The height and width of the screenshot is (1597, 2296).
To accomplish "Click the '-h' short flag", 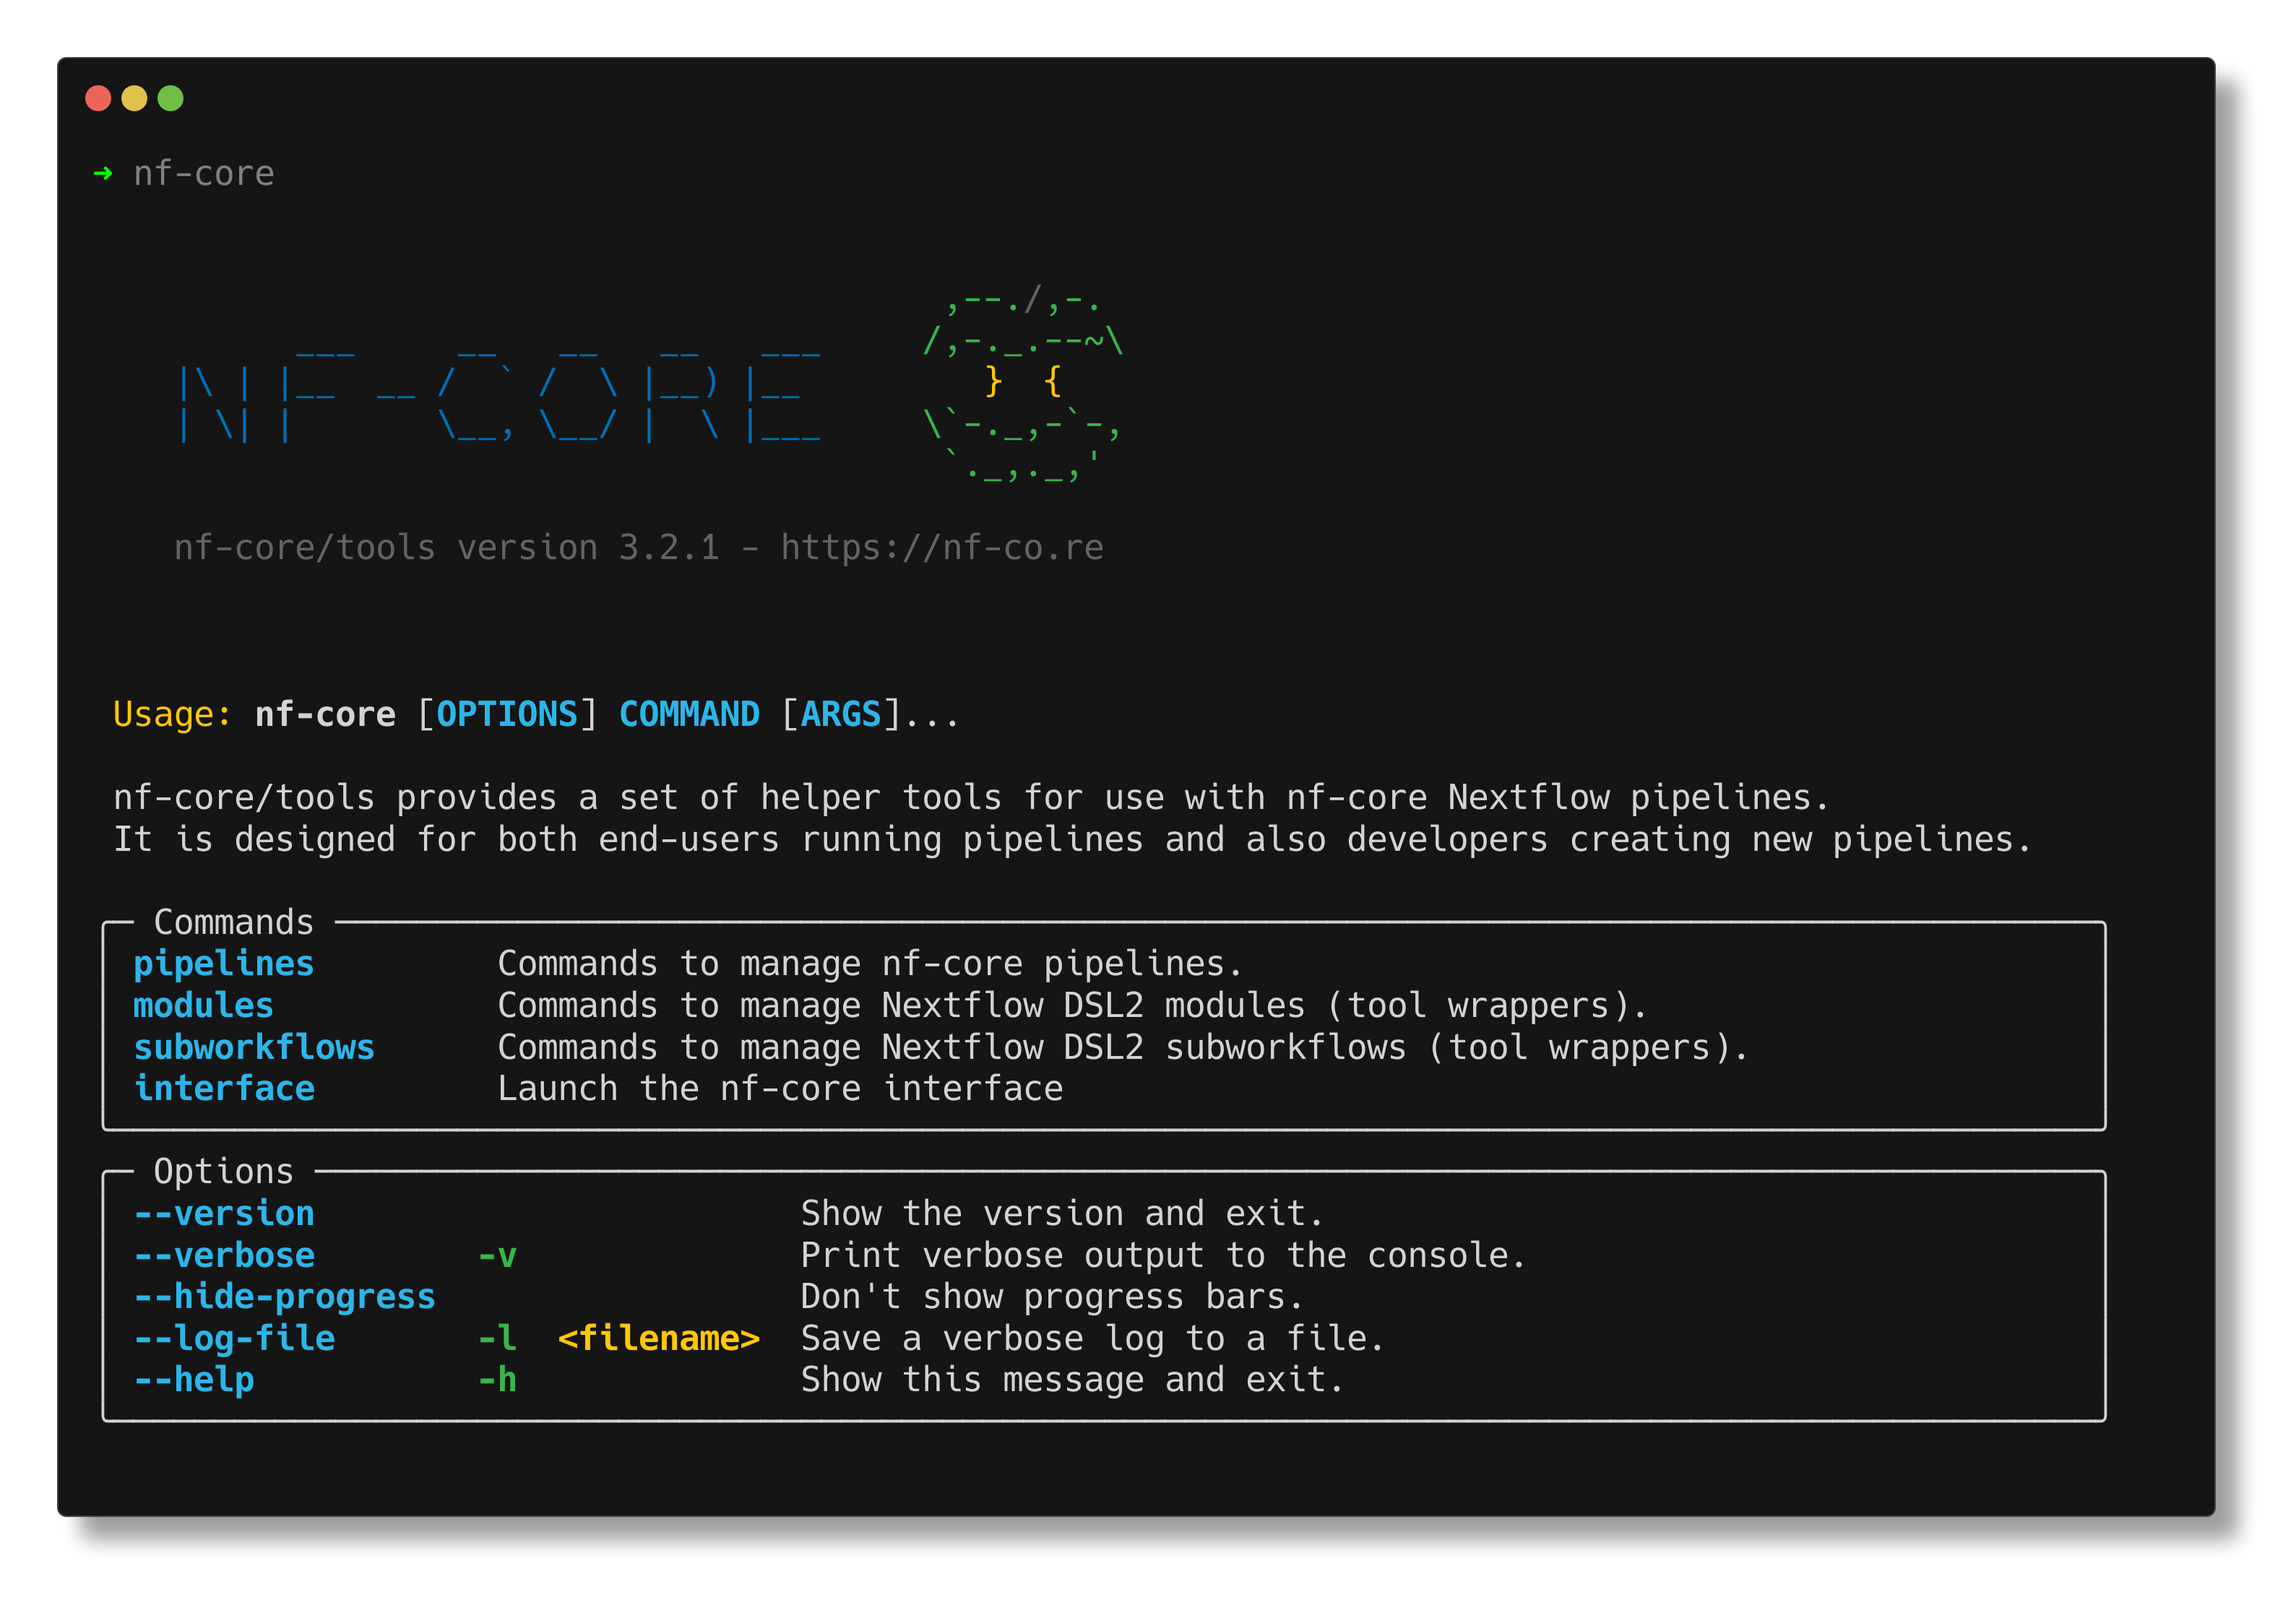I will (x=497, y=1380).
